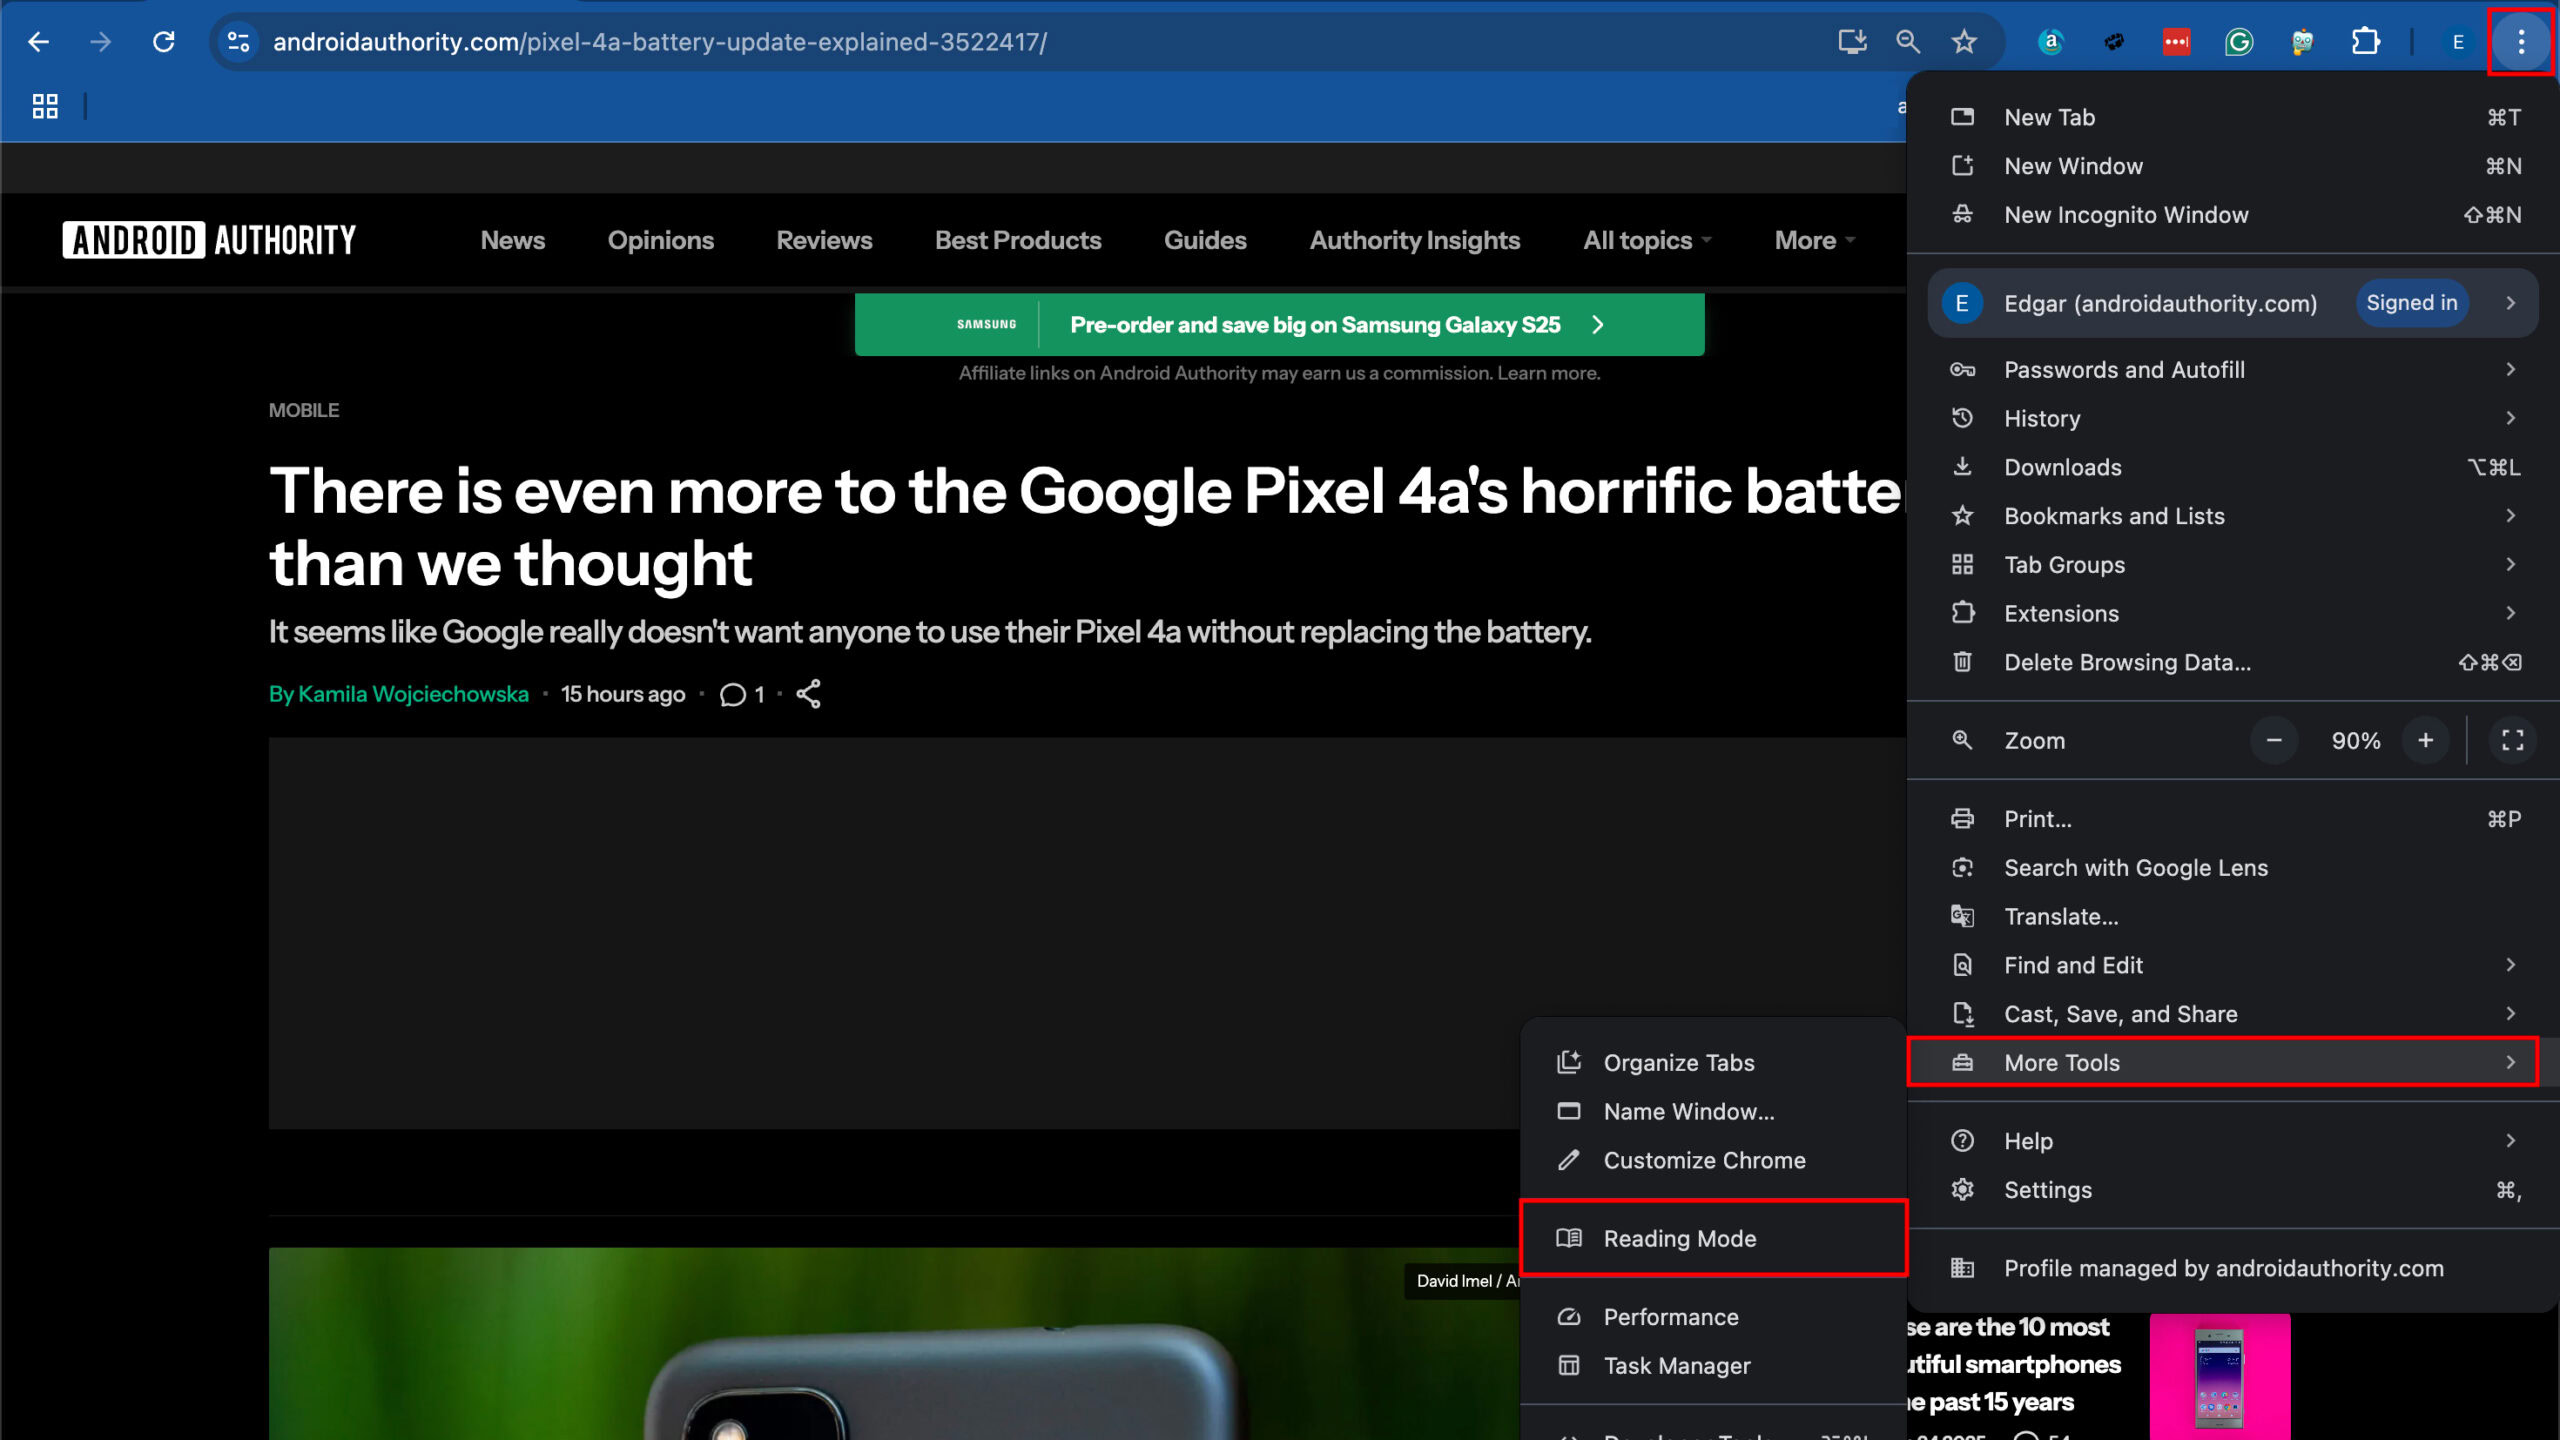
Task: Click the Organize Tabs option
Action: click(1681, 1062)
